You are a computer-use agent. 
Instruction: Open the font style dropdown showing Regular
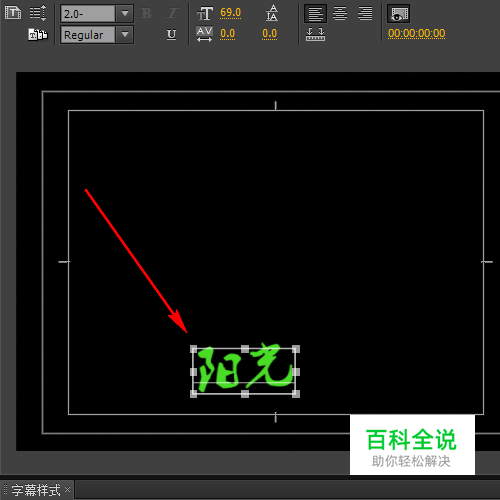(125, 34)
